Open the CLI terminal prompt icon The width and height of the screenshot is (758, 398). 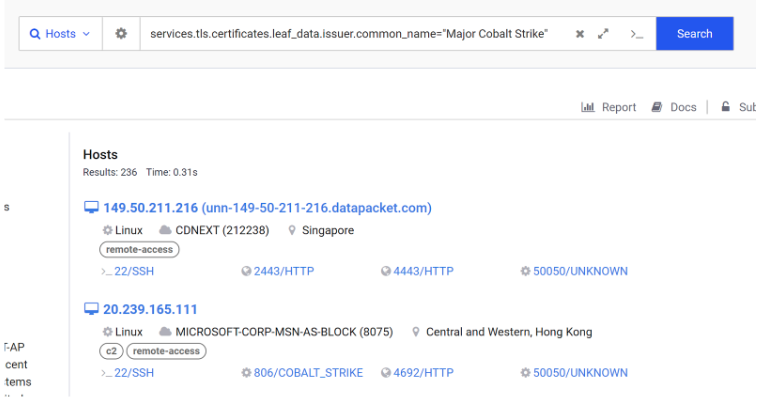coord(637,34)
